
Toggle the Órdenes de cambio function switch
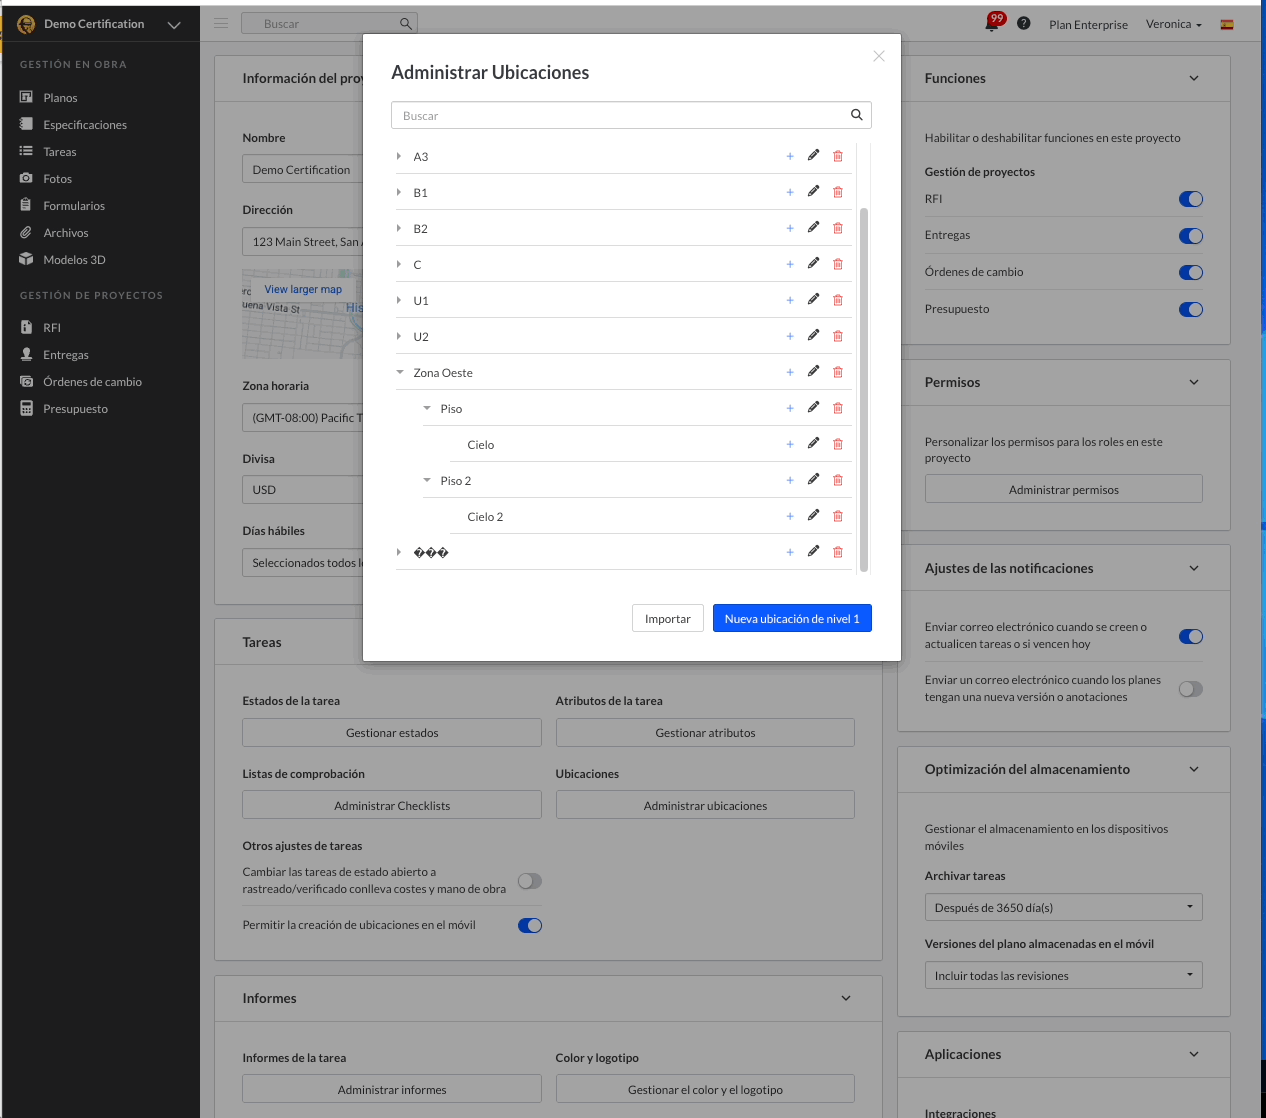pyautogui.click(x=1191, y=272)
